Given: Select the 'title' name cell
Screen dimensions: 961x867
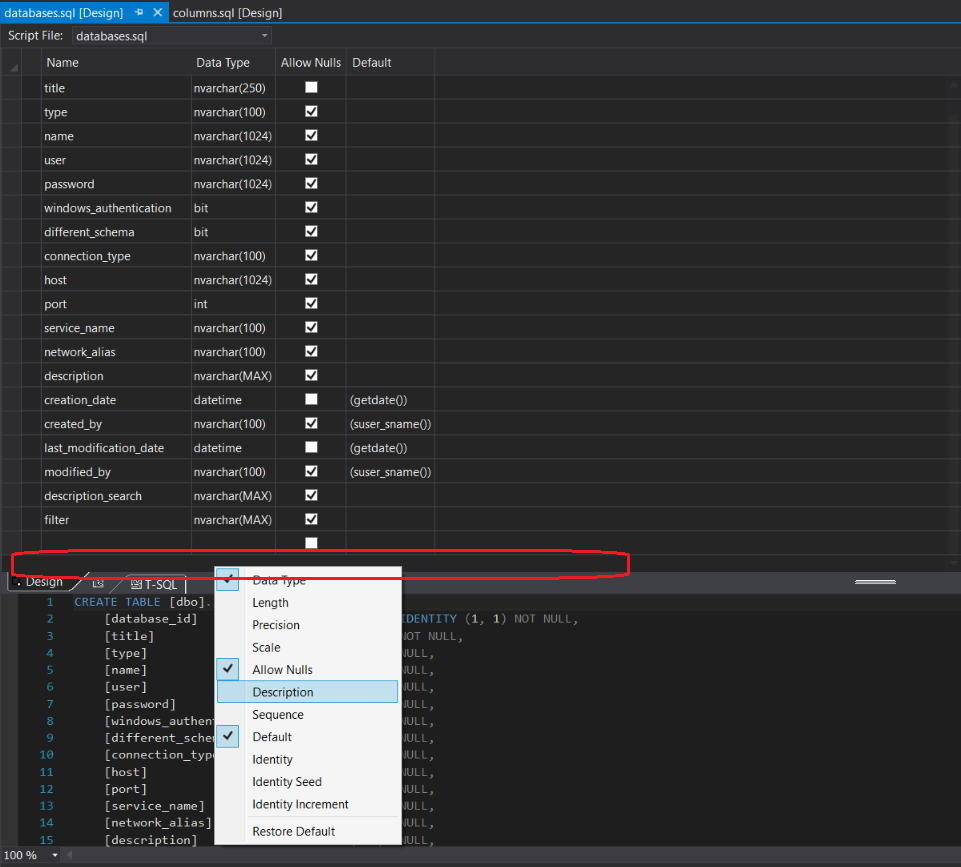Looking at the screenshot, I should pos(116,88).
